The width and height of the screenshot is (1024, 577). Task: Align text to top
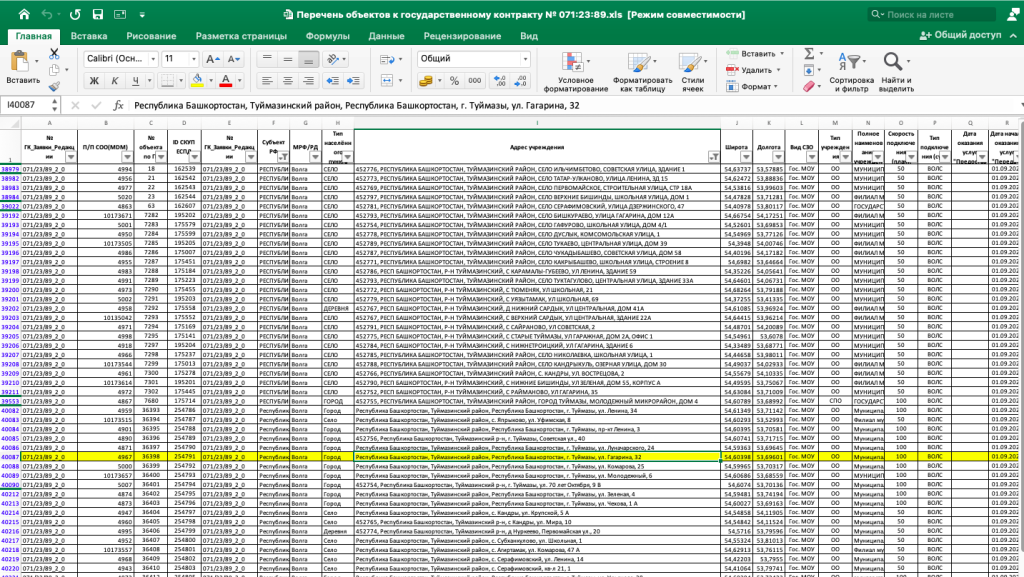pyautogui.click(x=267, y=59)
